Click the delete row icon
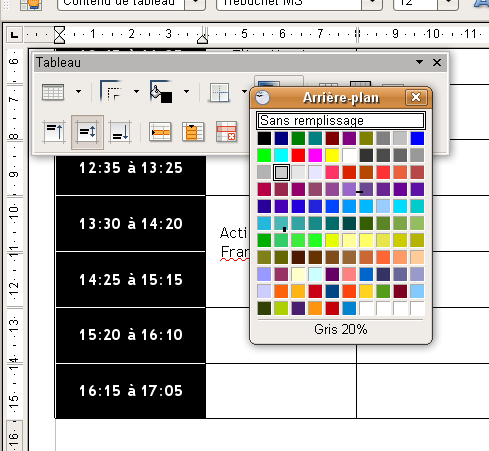The image size is (489, 451). 226,132
